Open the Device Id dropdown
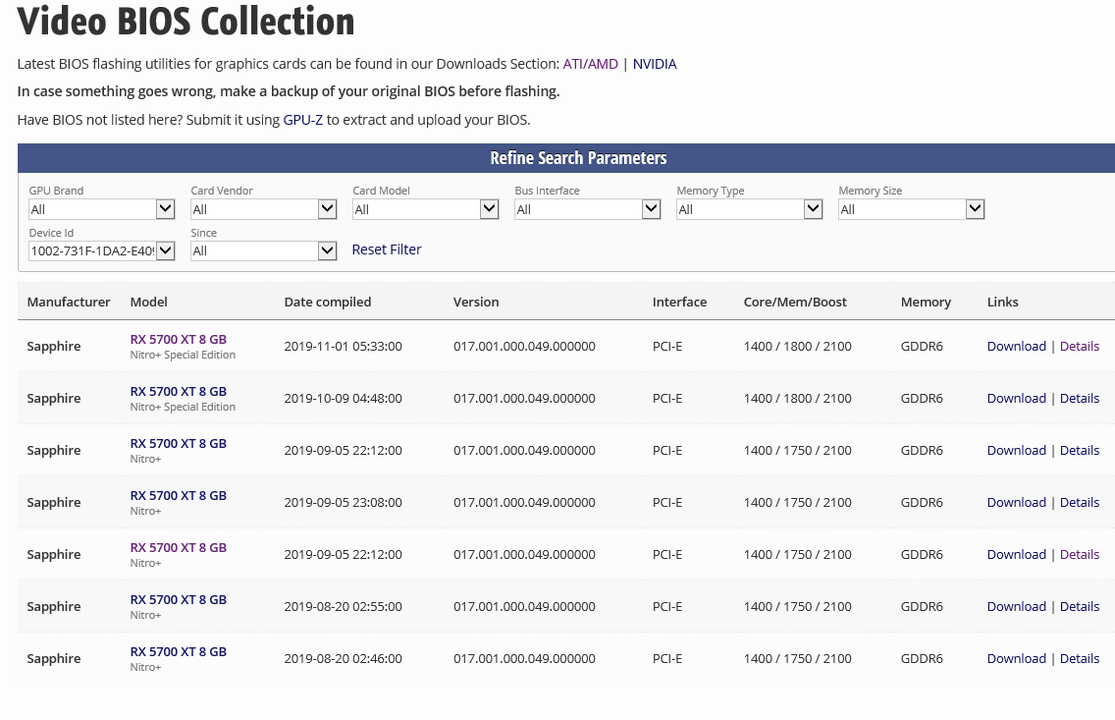The image size is (1115, 720). (102, 251)
